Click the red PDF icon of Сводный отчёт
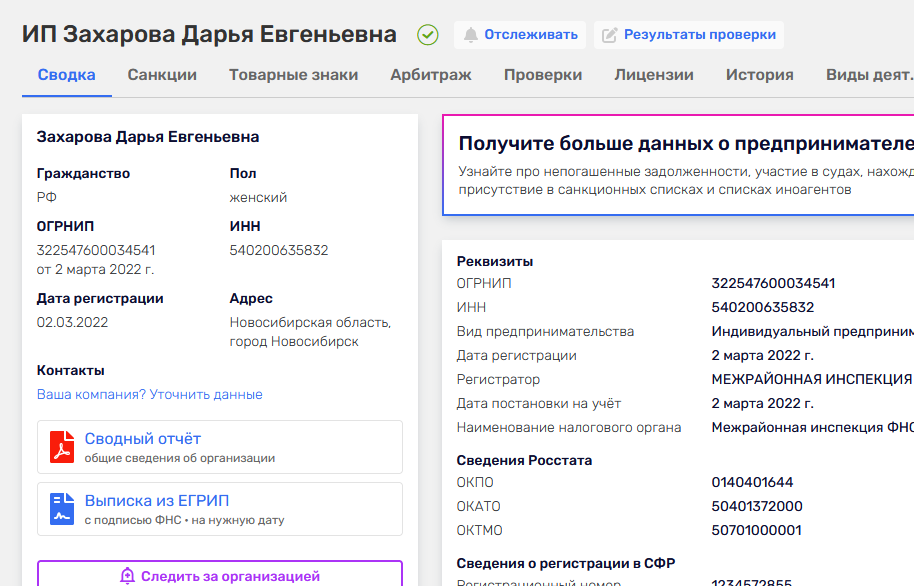This screenshot has width=914, height=586. [62, 447]
